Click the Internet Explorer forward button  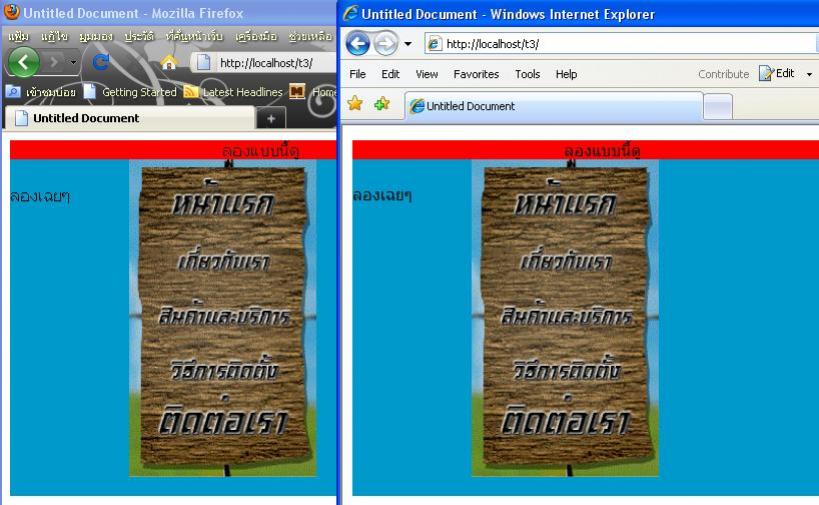(386, 44)
